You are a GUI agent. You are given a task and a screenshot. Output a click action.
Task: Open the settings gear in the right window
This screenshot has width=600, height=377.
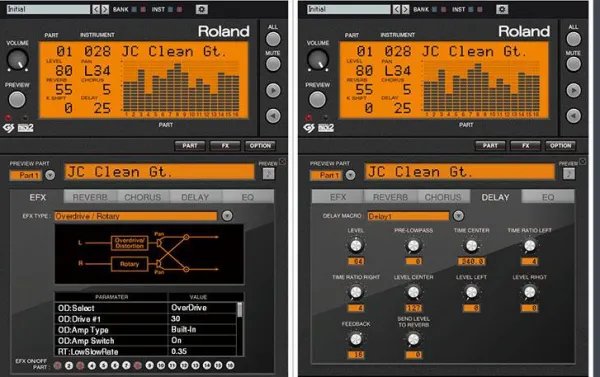(502, 9)
